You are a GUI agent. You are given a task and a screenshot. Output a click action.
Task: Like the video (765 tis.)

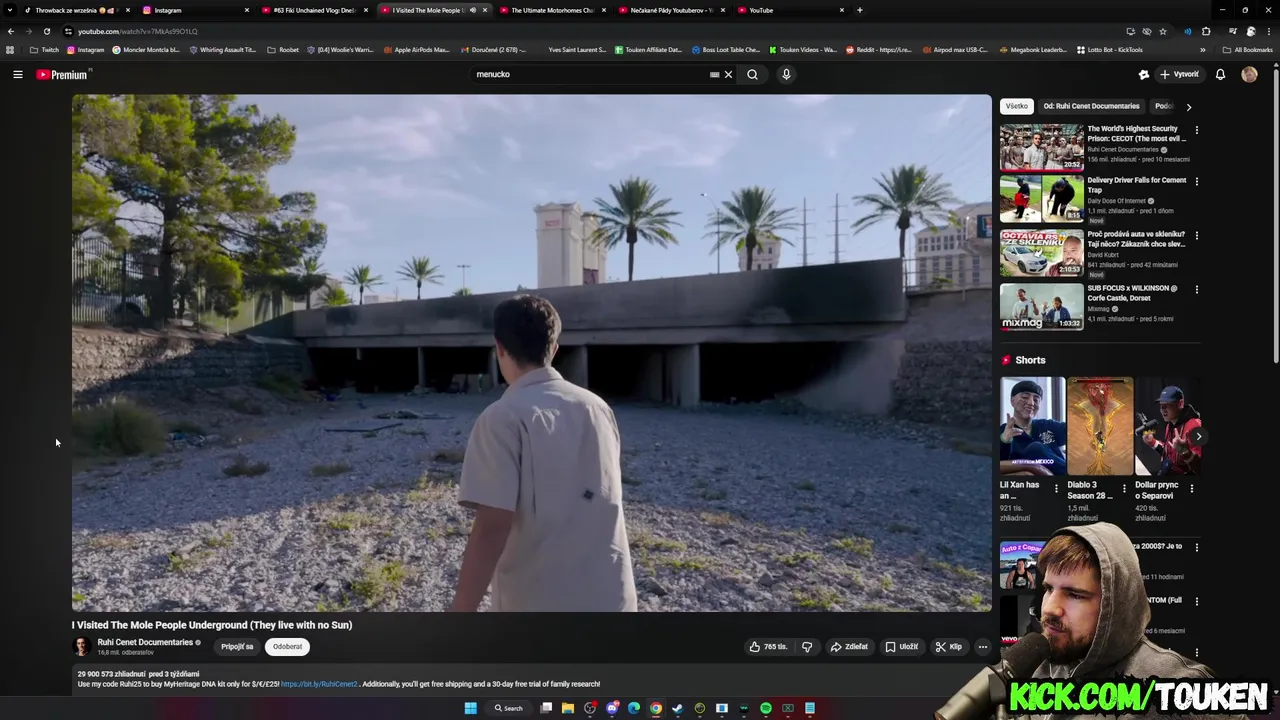click(x=768, y=647)
